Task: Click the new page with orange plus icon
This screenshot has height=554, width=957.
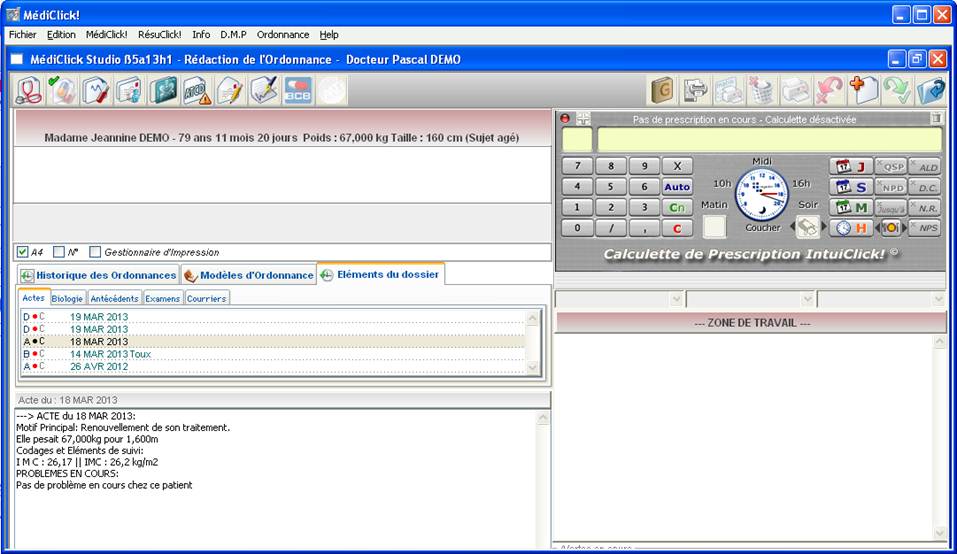Action: 863,91
